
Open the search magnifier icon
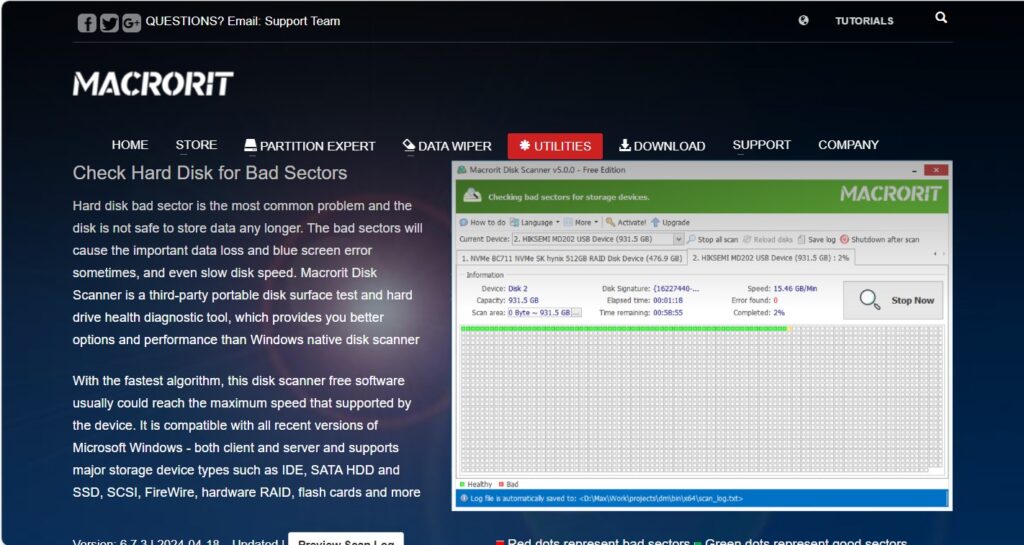940,18
